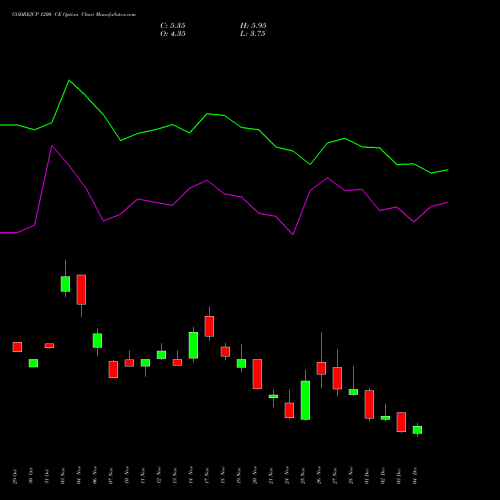
Task: Click the chart title text
Action: pos(74,15)
